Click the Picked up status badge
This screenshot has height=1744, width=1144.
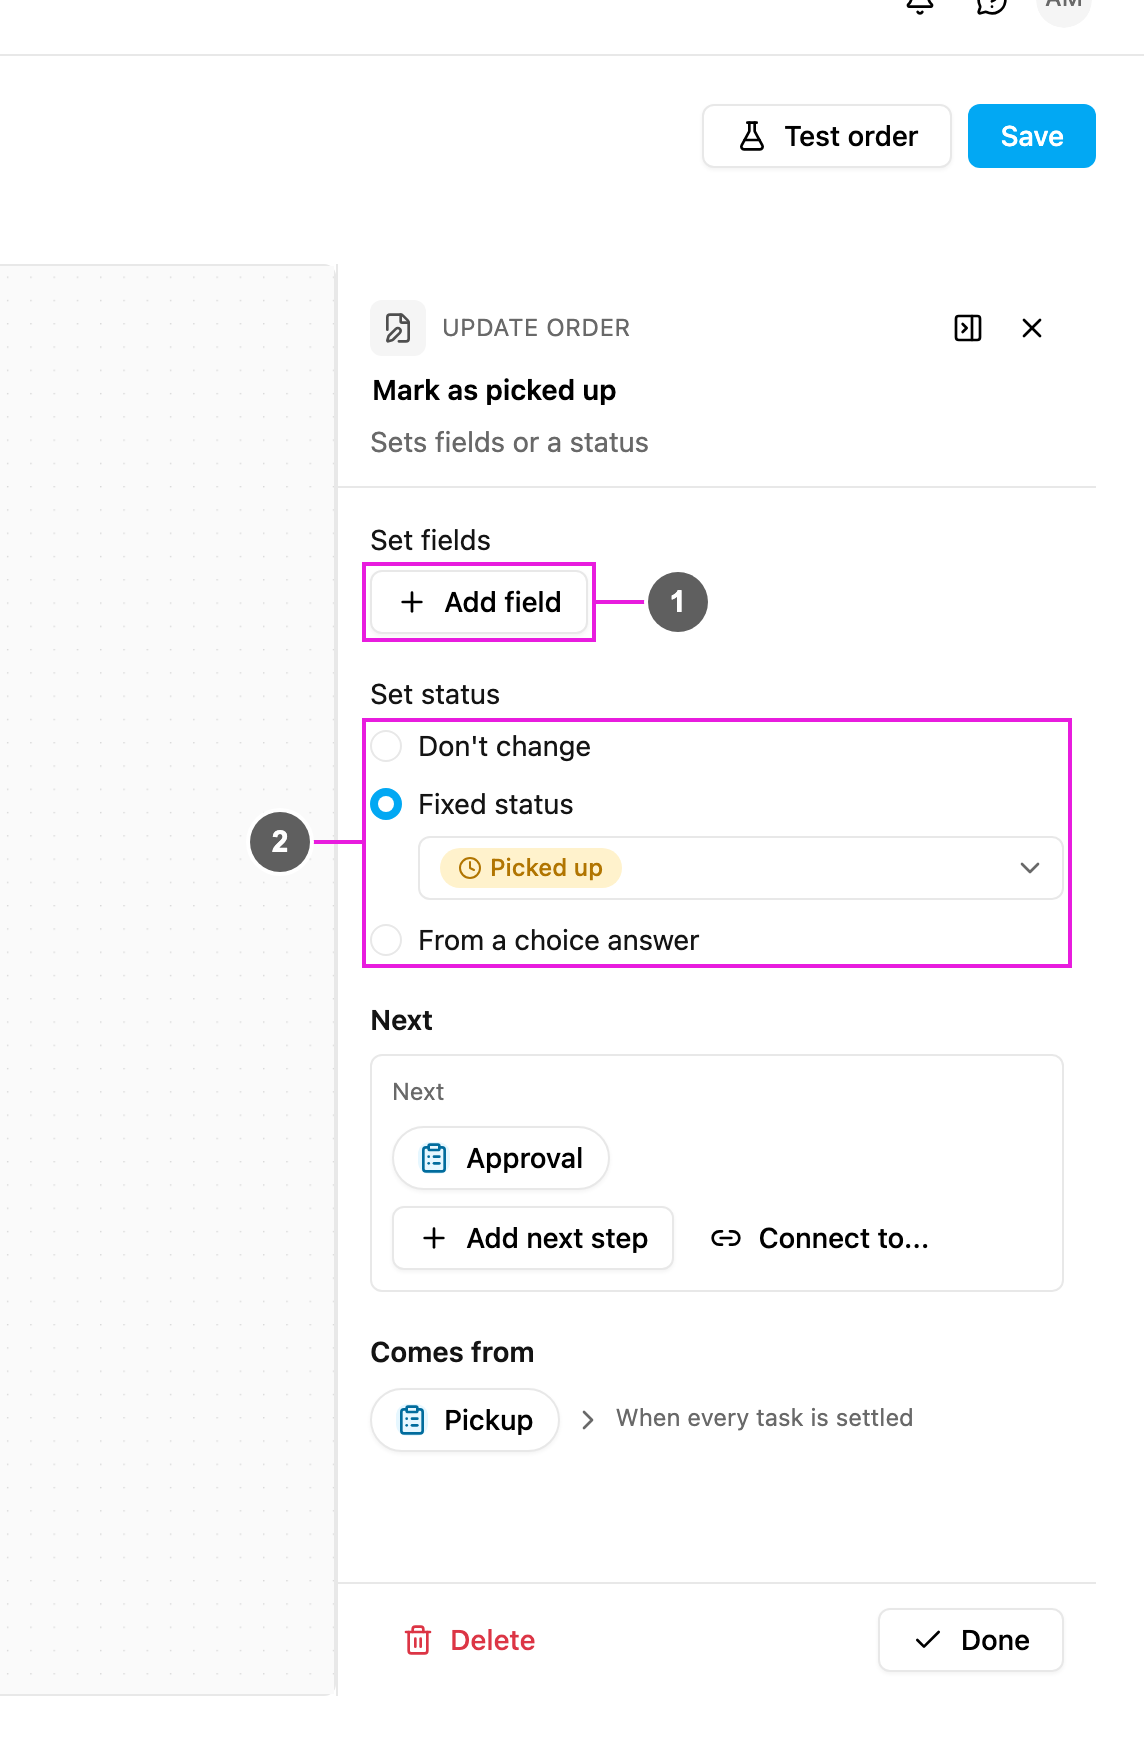tap(531, 868)
